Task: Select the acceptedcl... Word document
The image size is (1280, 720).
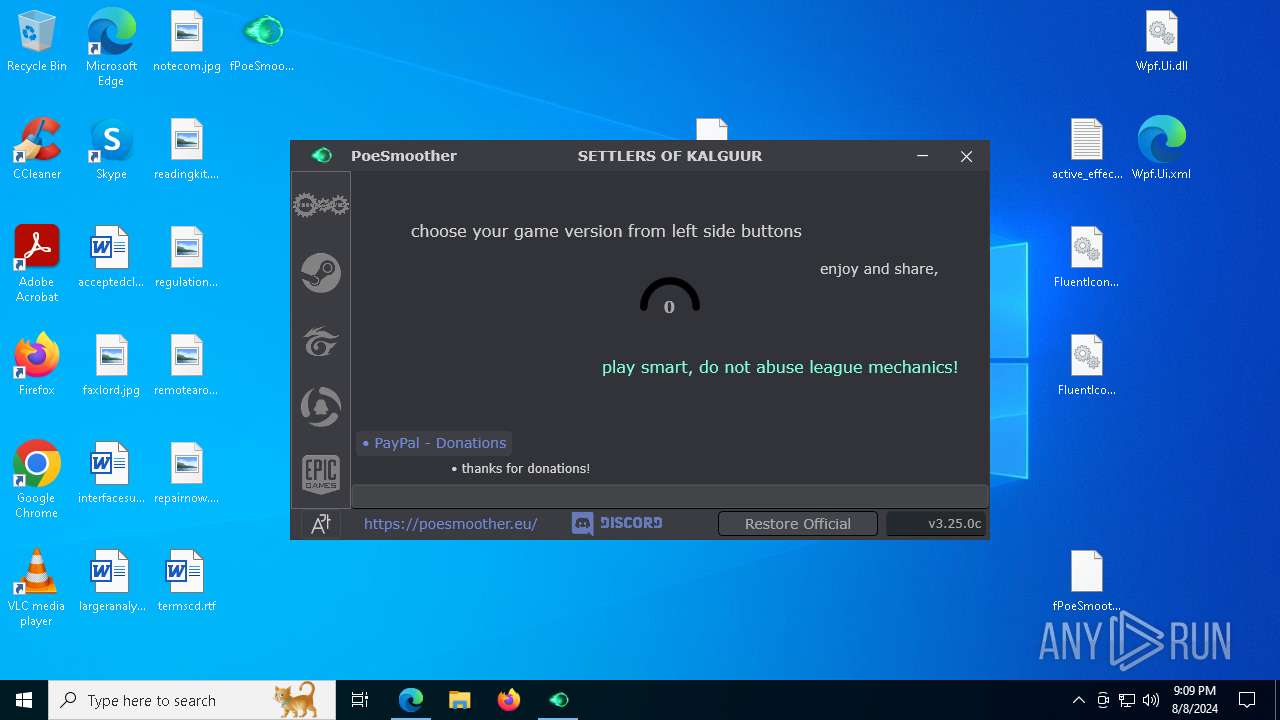Action: coord(111,257)
